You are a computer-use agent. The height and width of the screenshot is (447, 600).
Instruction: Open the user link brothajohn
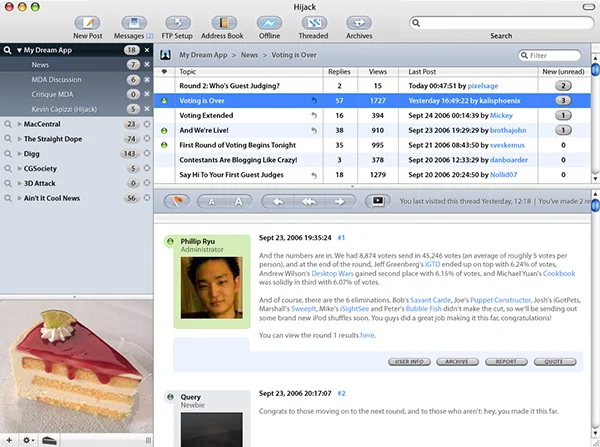tap(508, 131)
